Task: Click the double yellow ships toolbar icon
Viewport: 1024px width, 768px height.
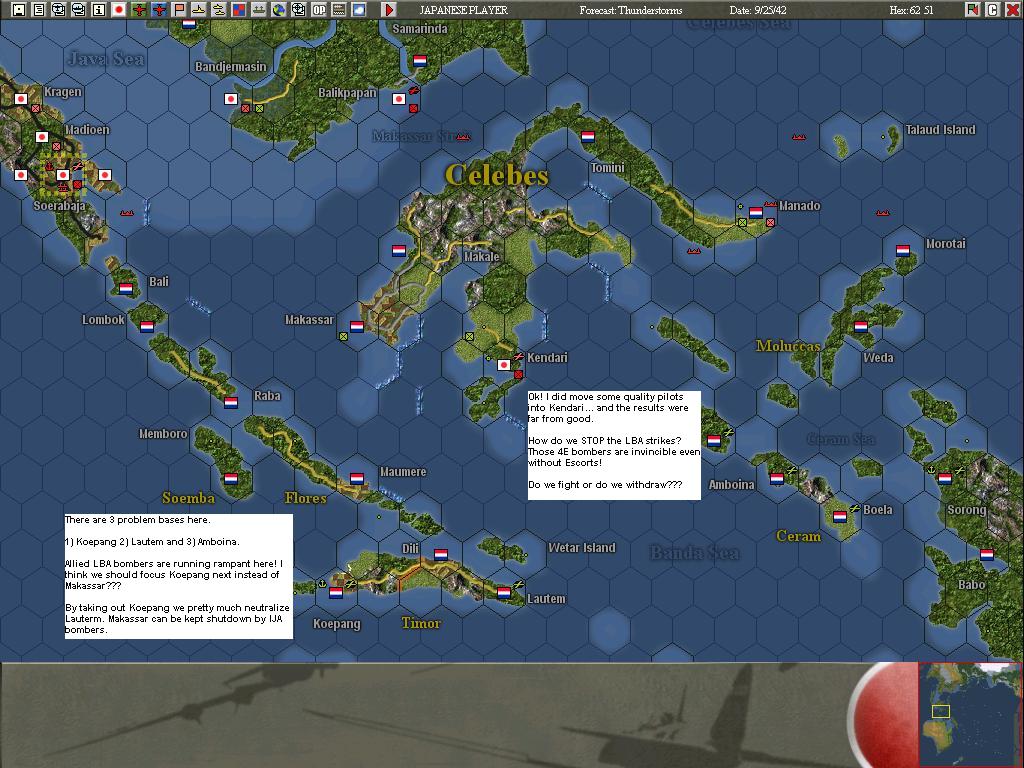Action: click(x=219, y=9)
